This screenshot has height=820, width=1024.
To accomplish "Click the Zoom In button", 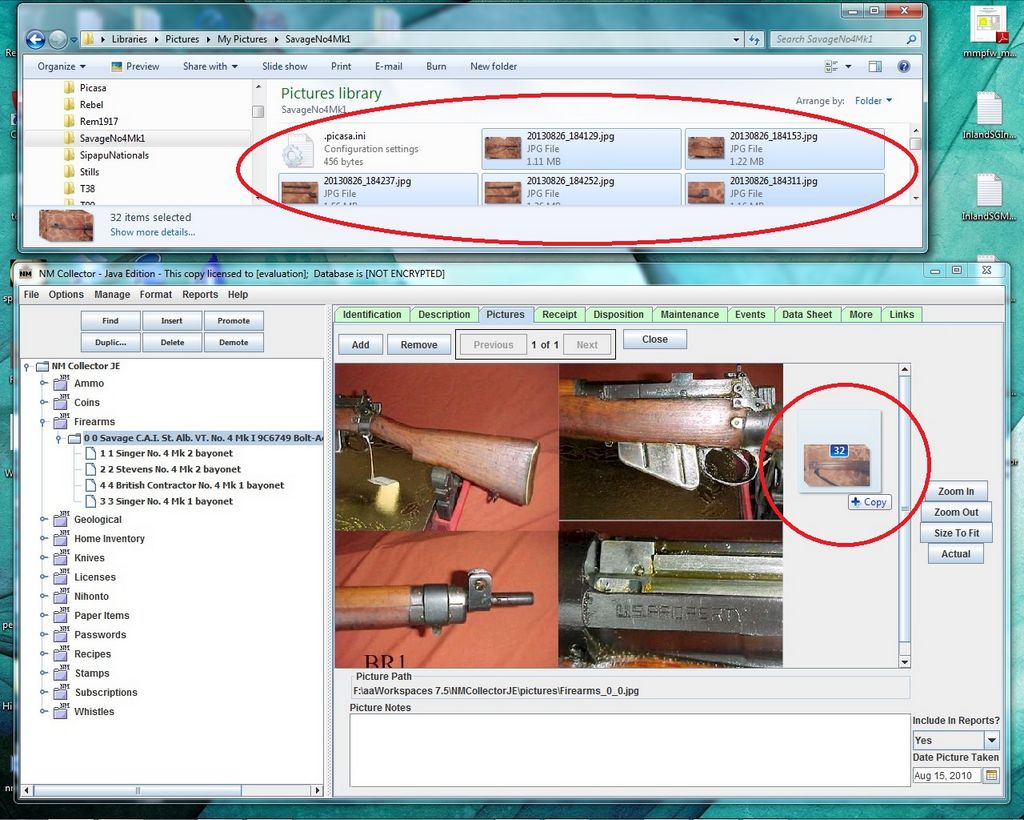I will 955,491.
